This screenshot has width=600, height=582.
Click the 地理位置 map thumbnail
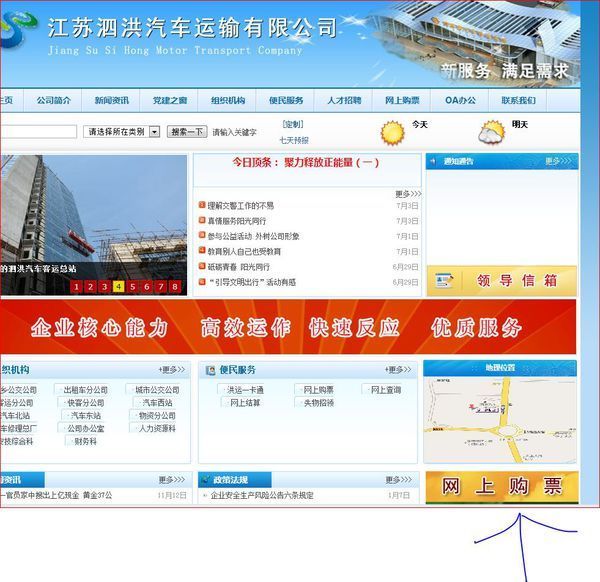[500, 420]
